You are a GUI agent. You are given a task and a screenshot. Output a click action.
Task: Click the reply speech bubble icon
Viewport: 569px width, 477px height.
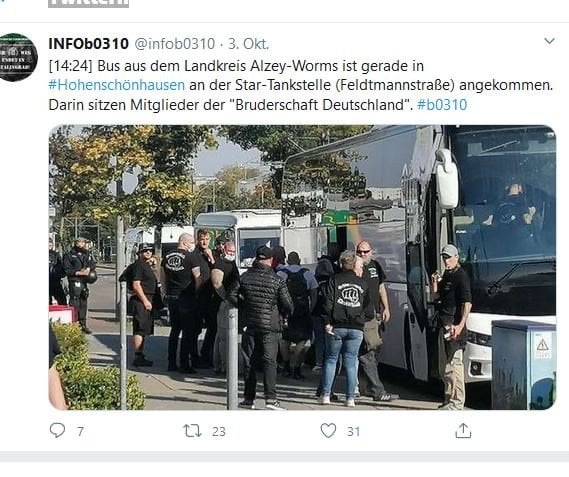point(57,431)
